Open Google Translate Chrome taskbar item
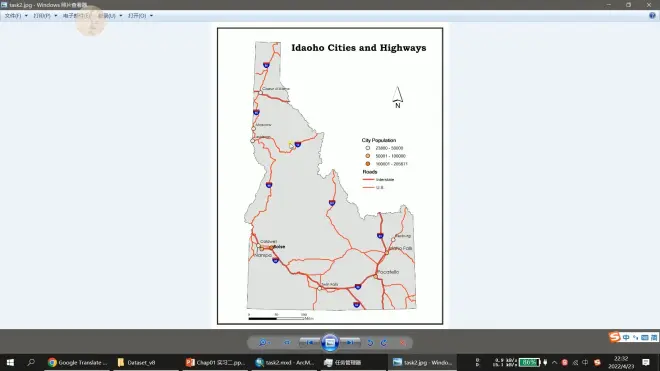The height and width of the screenshot is (371, 660). [78, 362]
